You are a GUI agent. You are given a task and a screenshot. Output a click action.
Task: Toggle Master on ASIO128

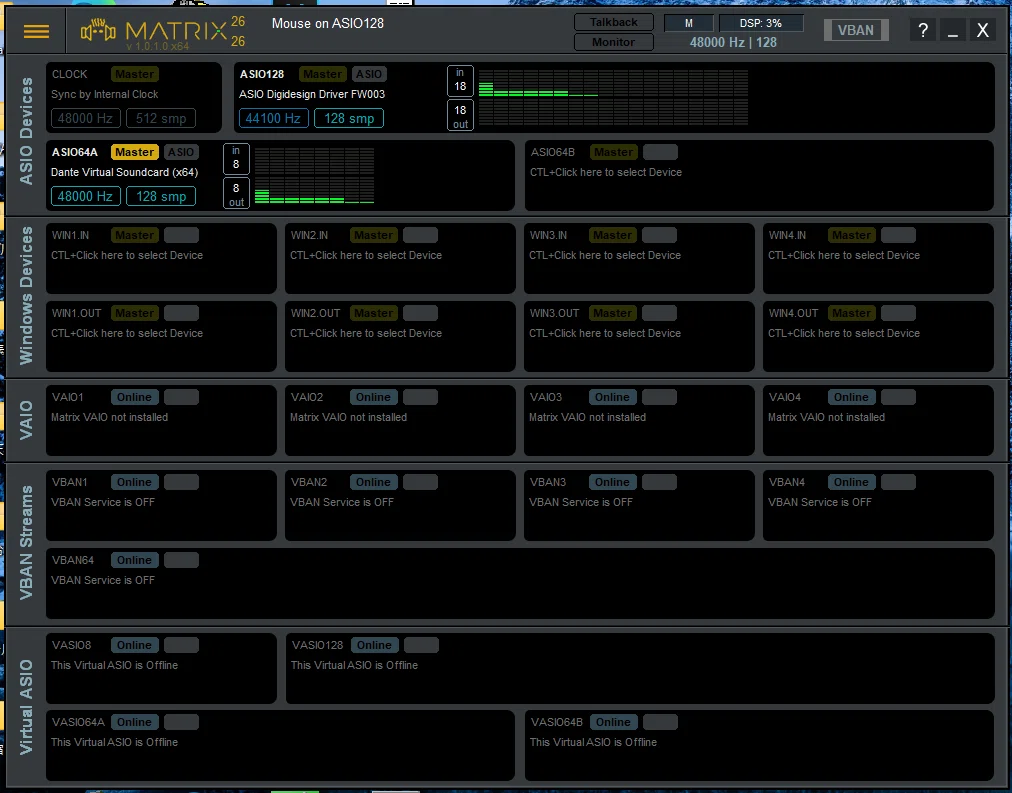pos(323,74)
